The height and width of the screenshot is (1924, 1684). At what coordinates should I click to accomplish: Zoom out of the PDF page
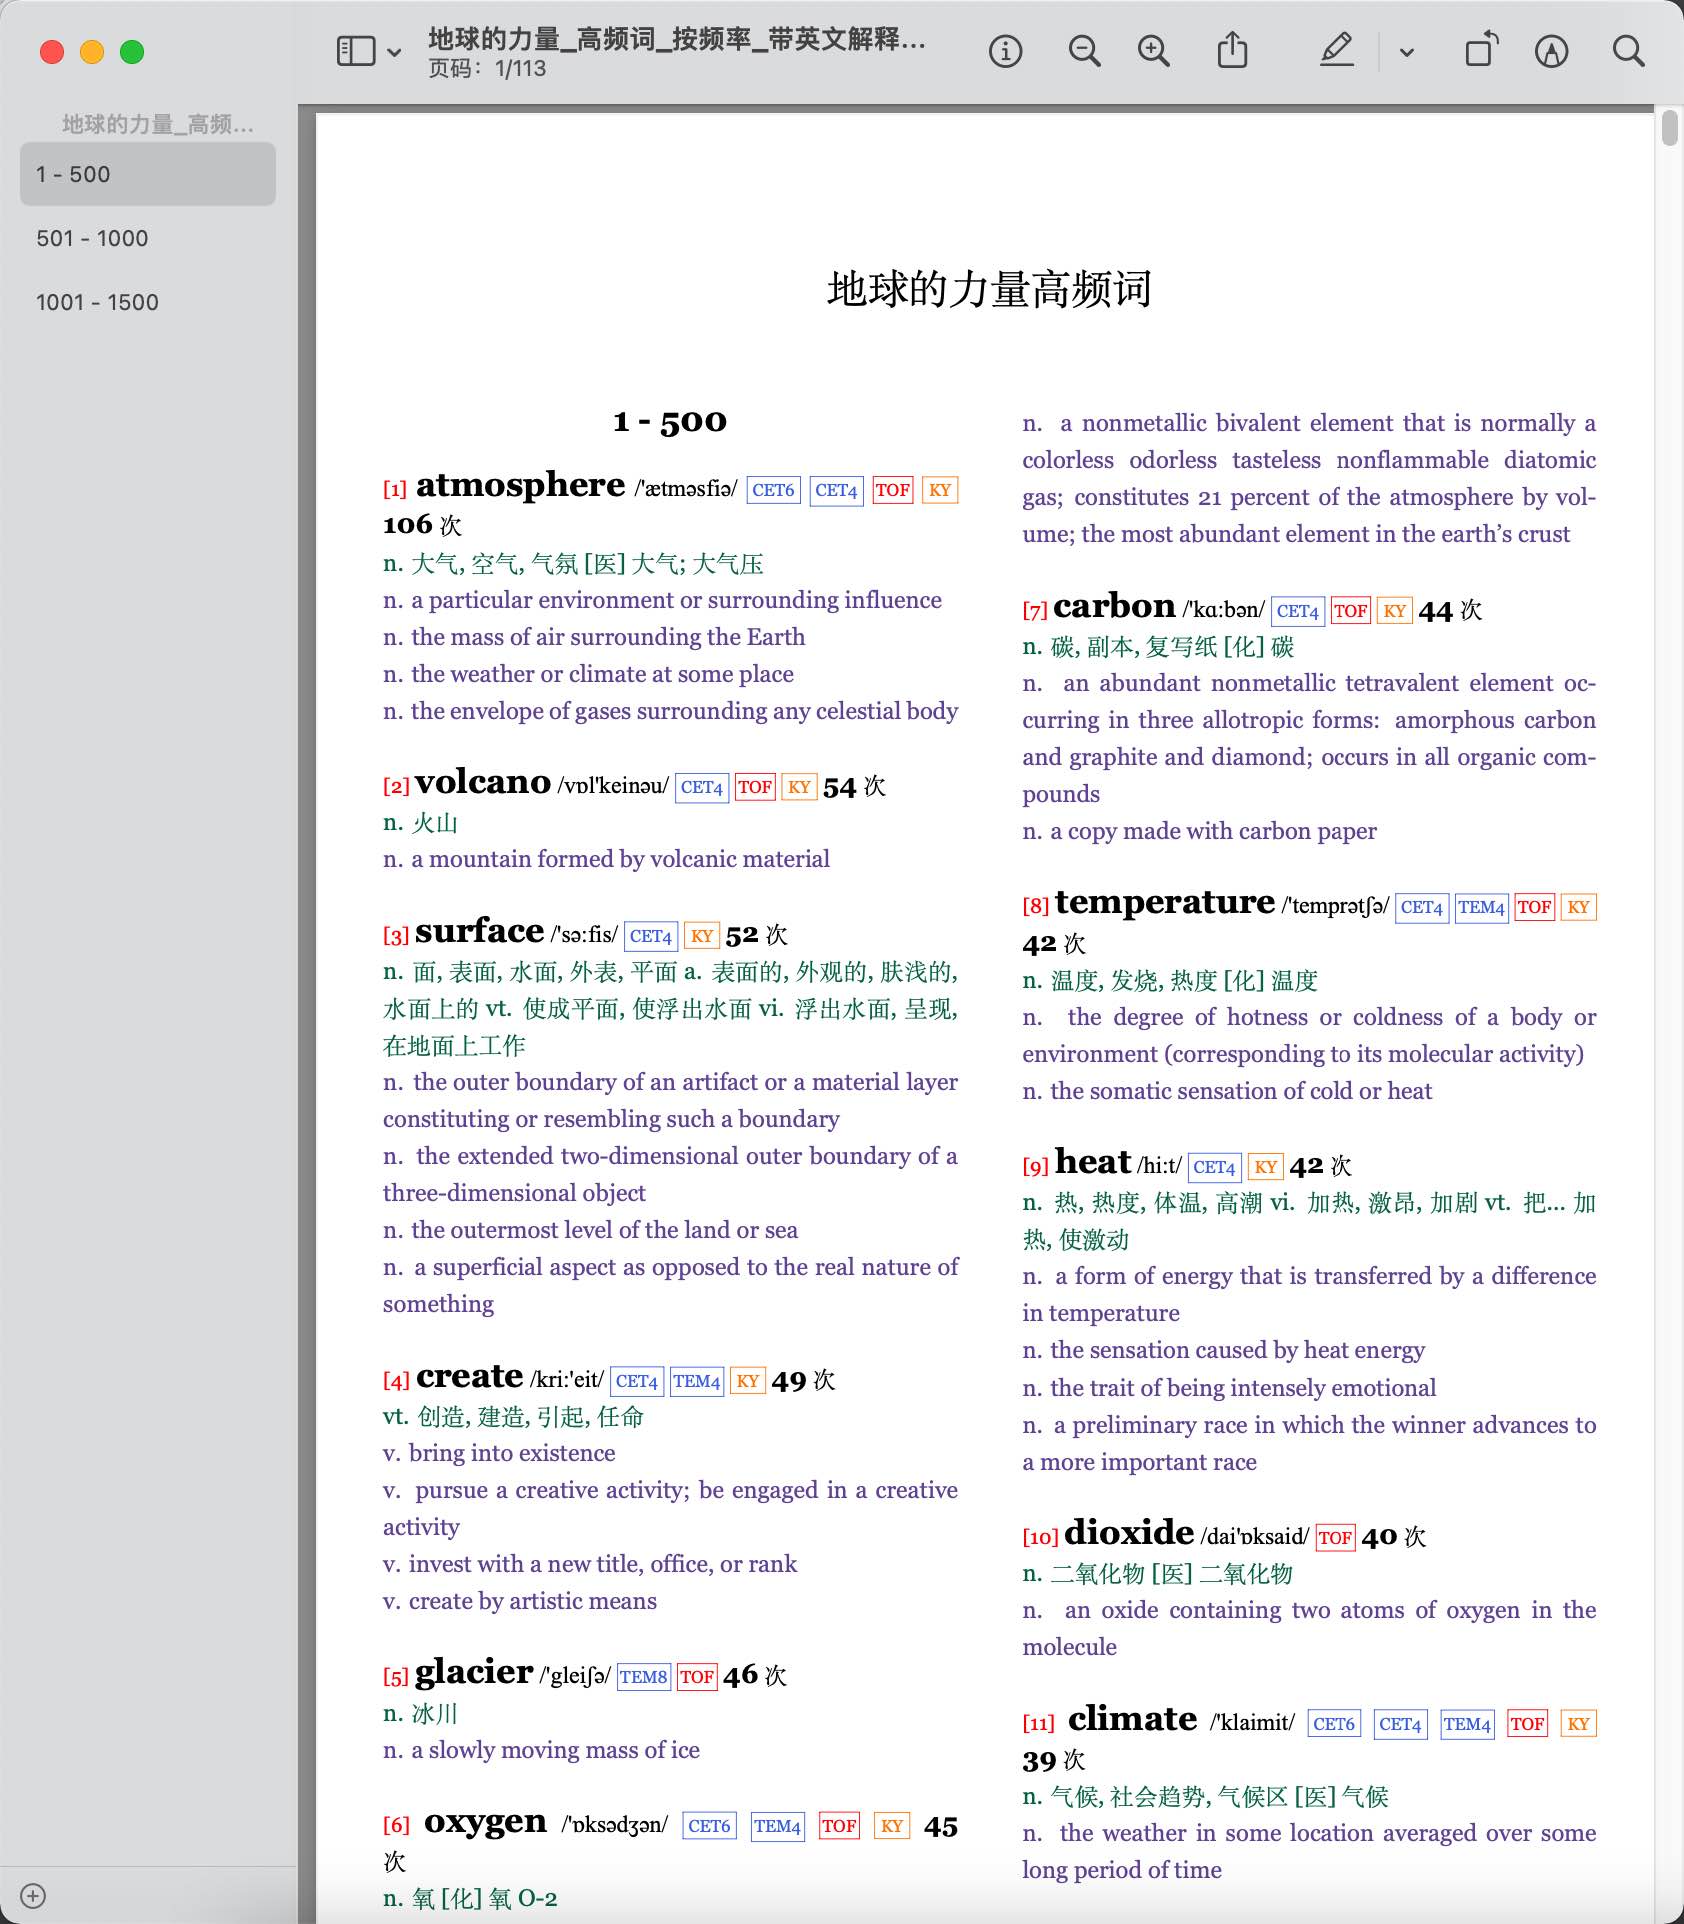[x=1084, y=51]
